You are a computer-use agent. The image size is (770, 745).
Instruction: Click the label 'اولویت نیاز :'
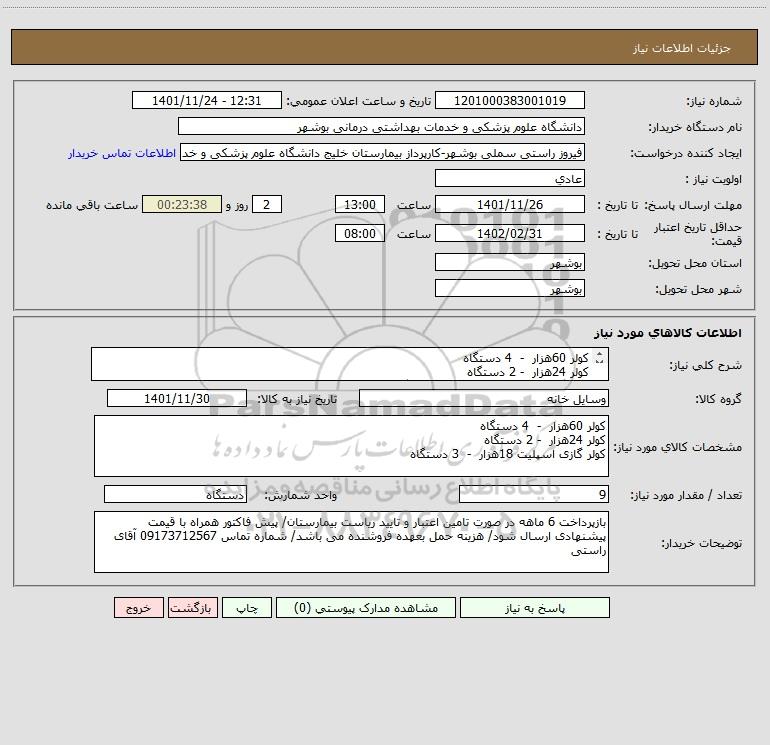click(714, 180)
